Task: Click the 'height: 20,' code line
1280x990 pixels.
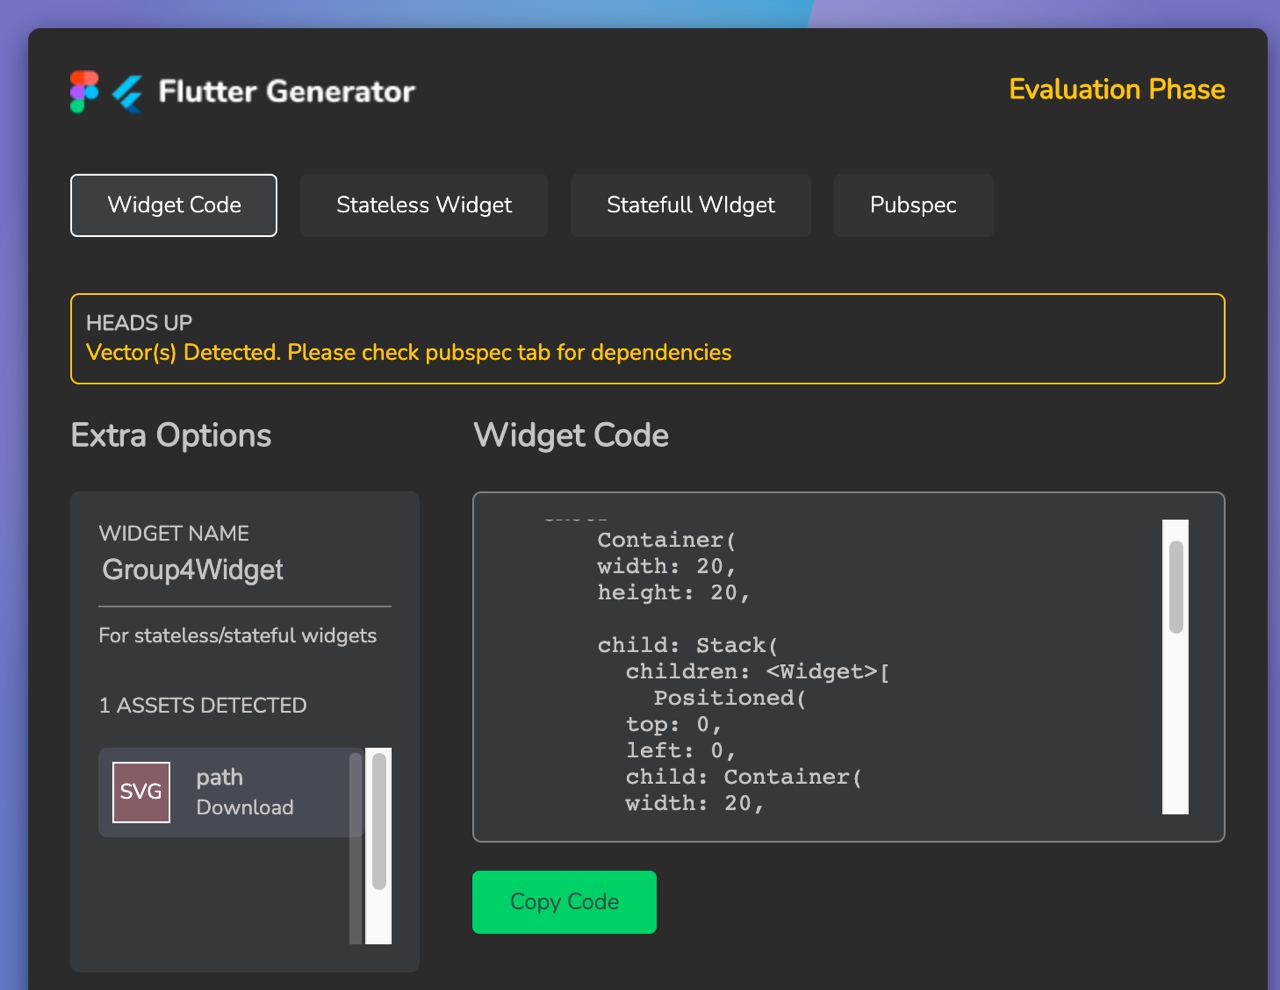Action: point(674,592)
